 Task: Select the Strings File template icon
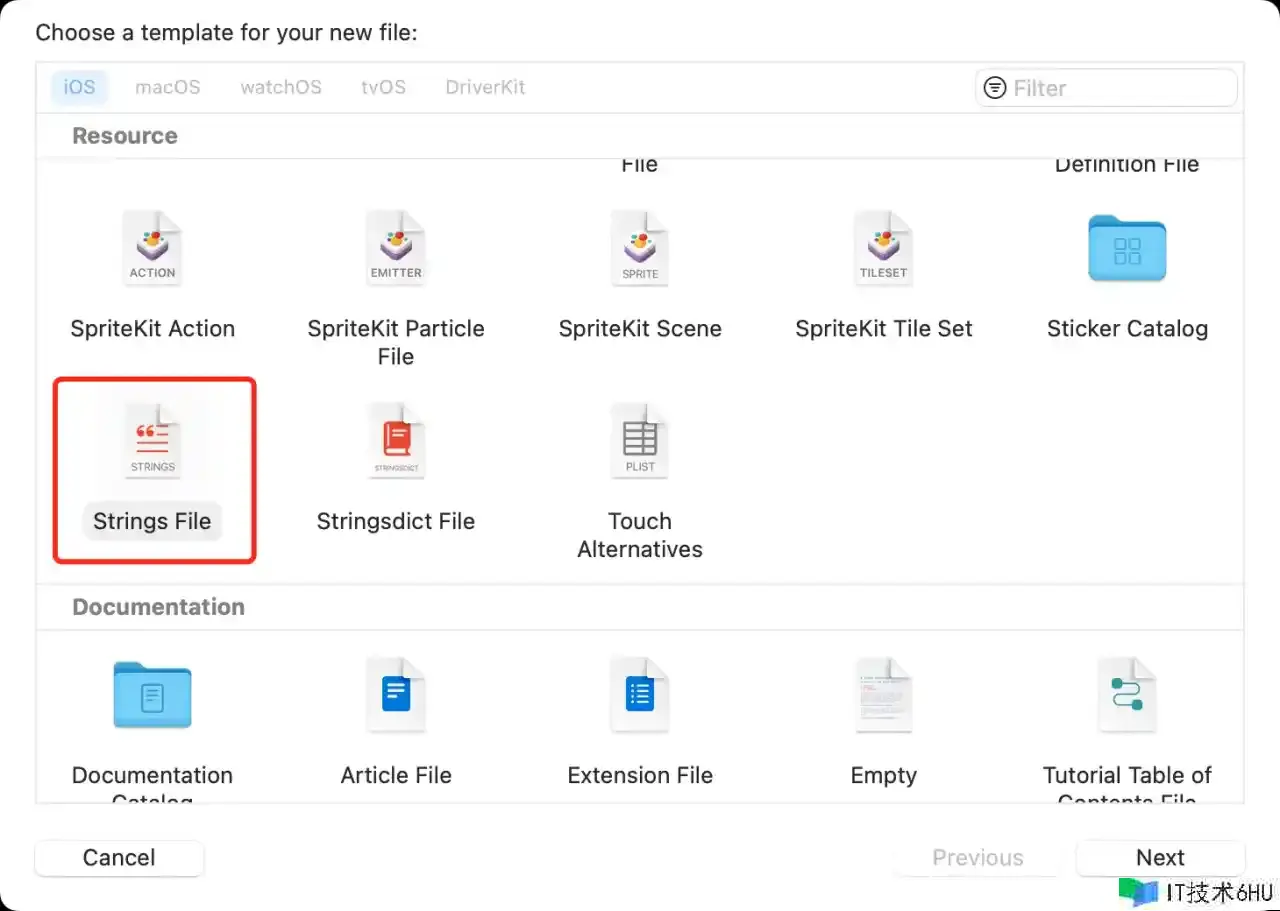coord(152,442)
